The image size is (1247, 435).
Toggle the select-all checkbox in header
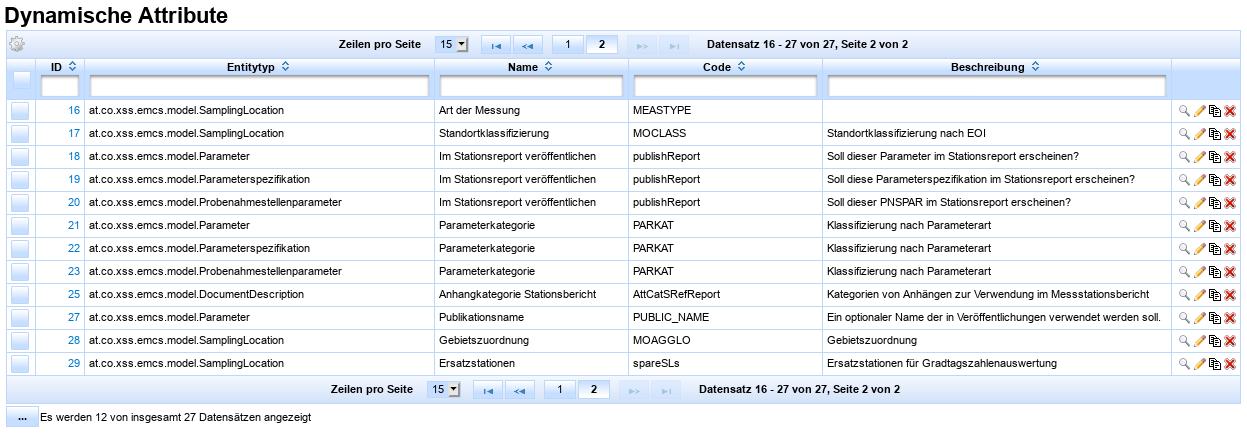click(21, 79)
